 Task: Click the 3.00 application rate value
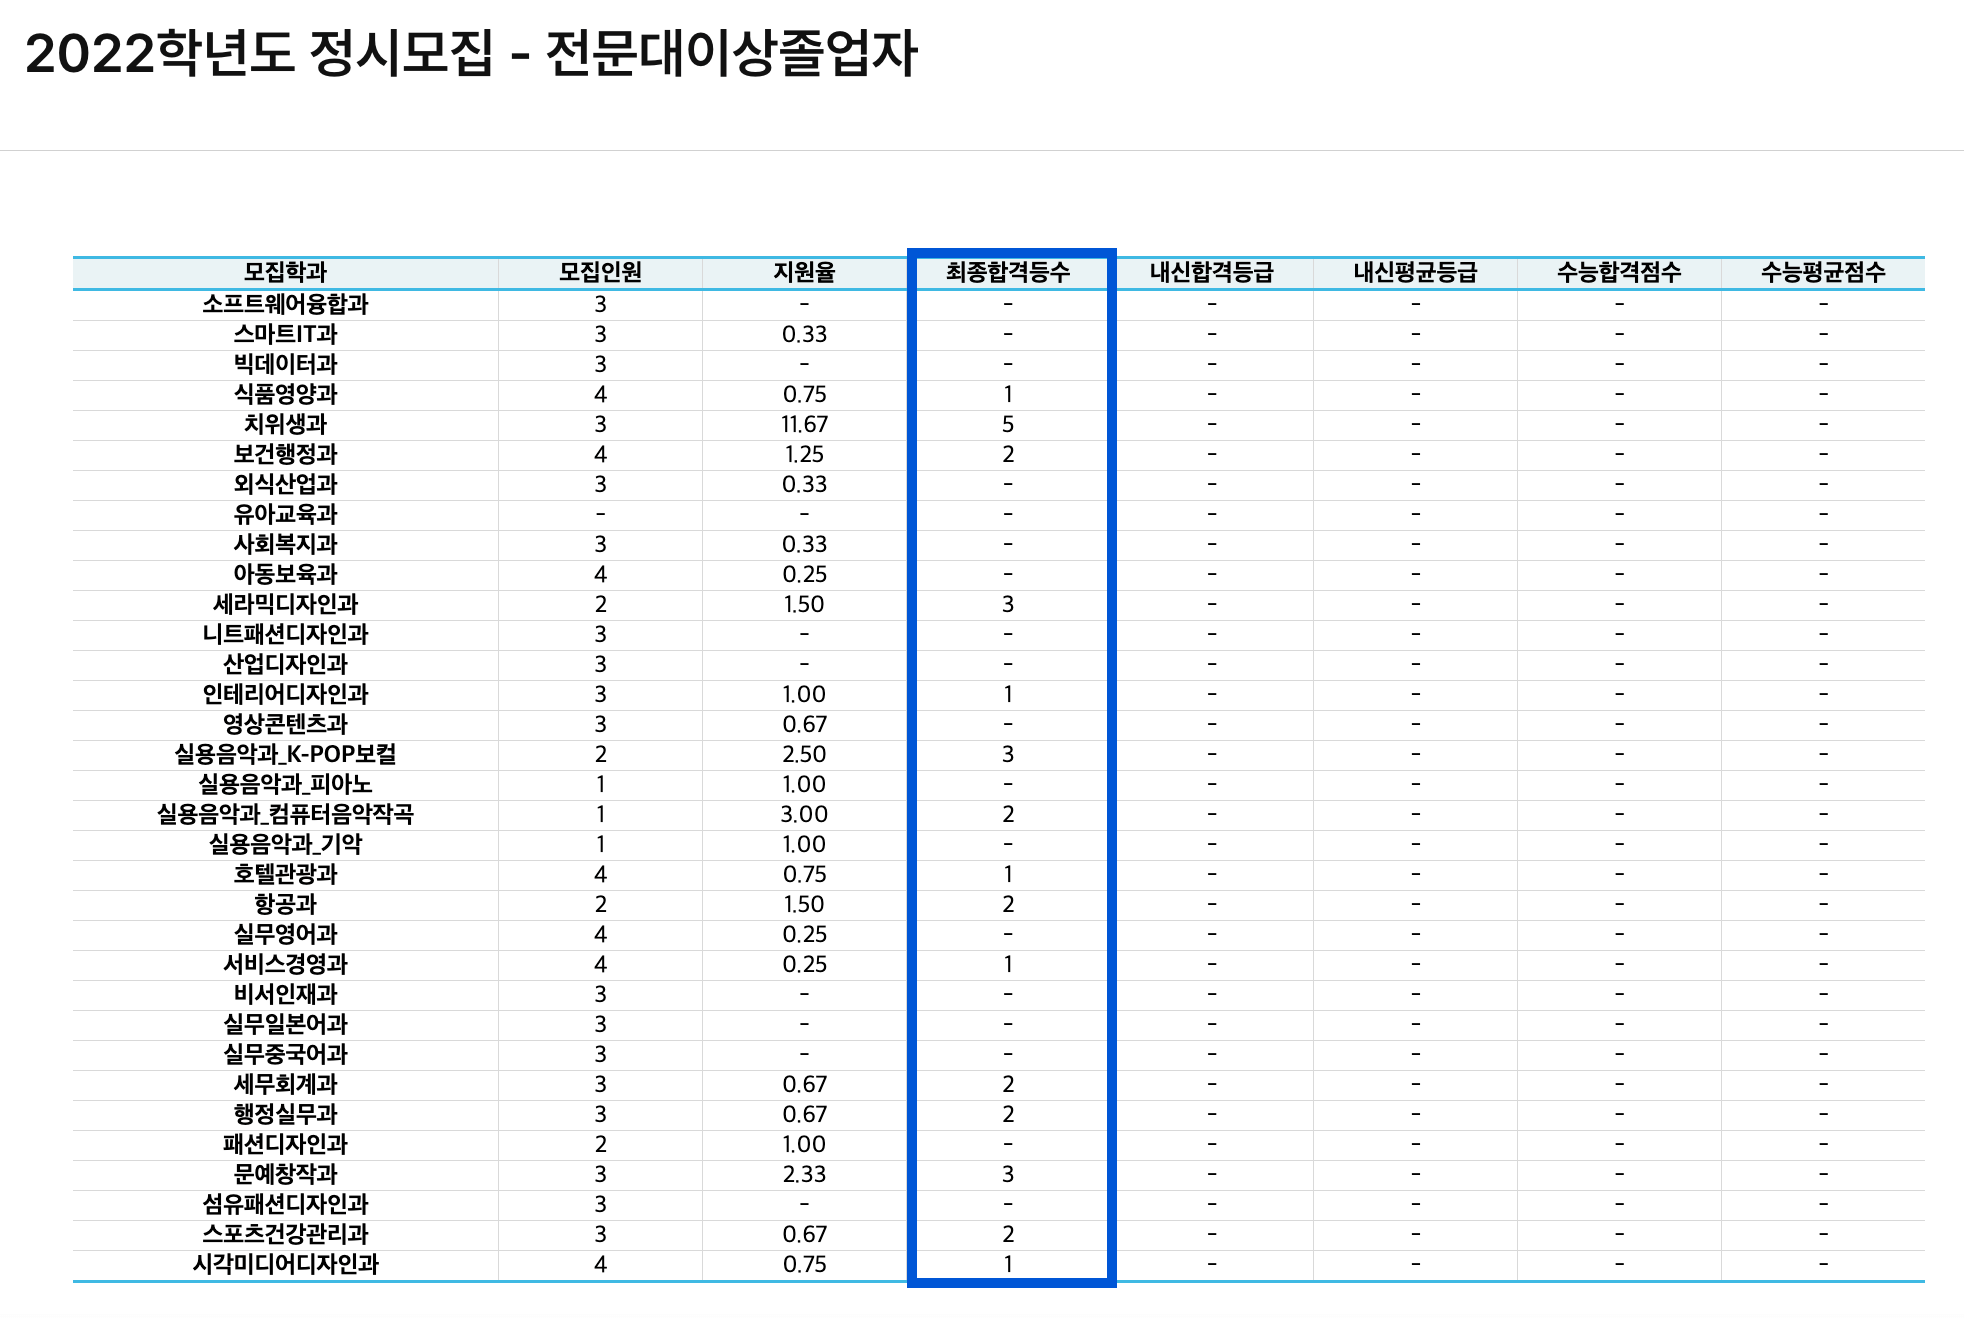pyautogui.click(x=804, y=814)
